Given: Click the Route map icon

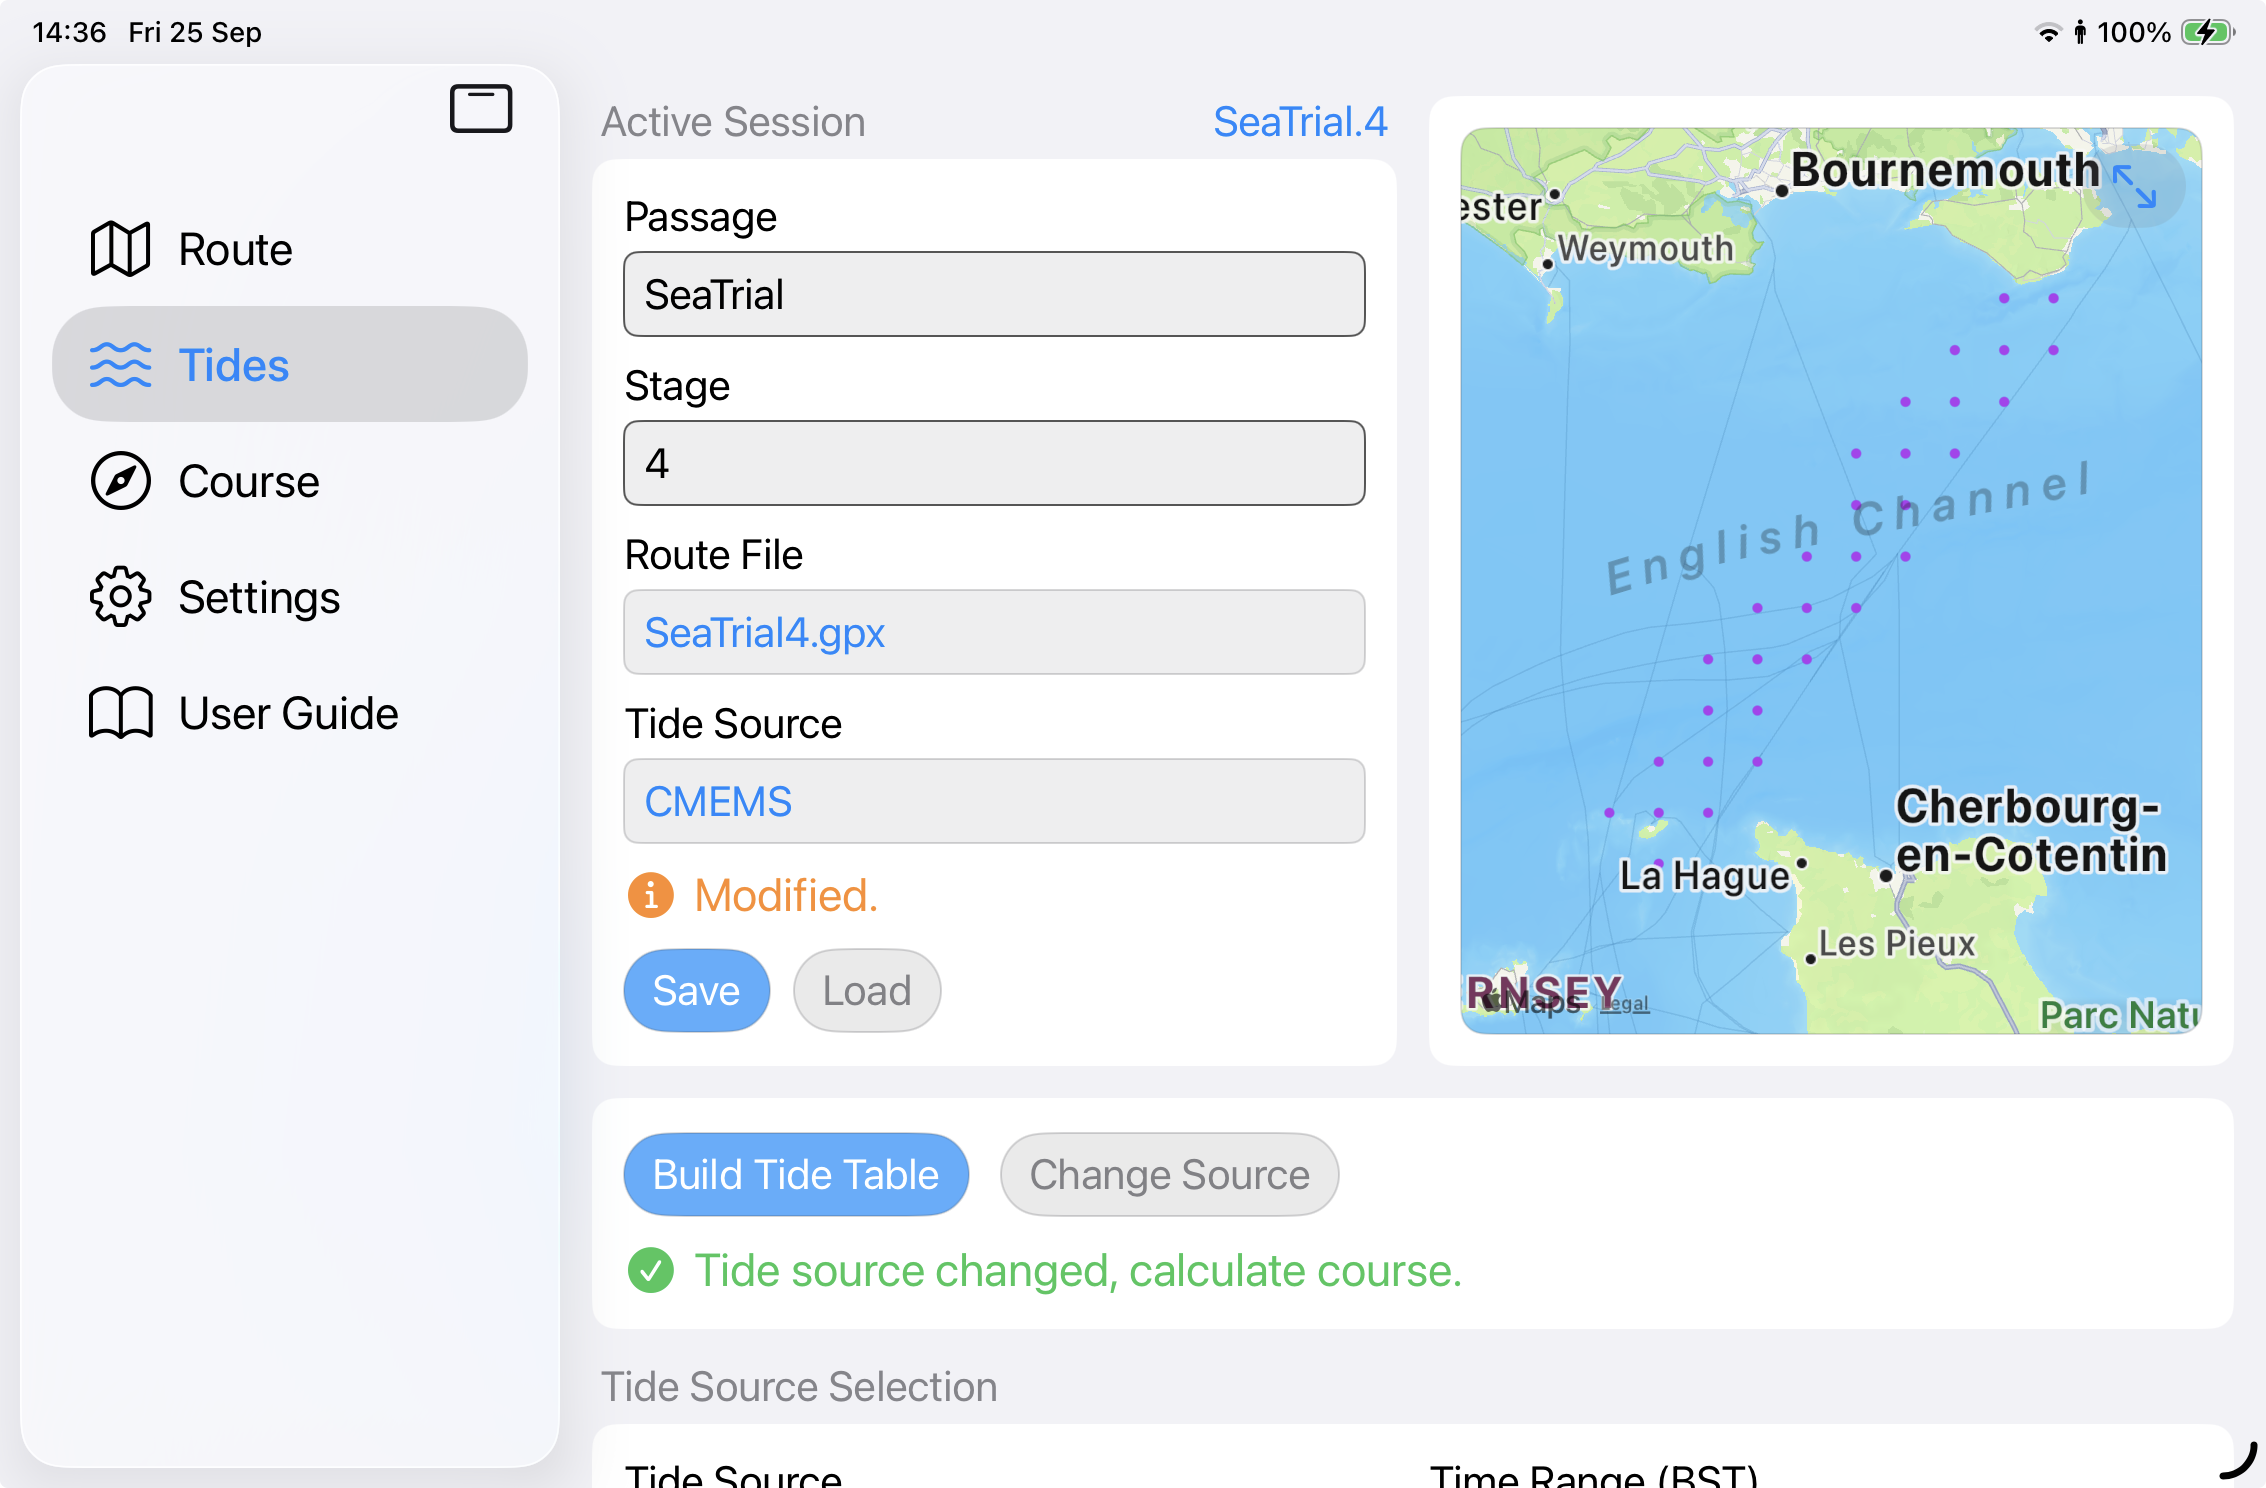Looking at the screenshot, I should [120, 249].
